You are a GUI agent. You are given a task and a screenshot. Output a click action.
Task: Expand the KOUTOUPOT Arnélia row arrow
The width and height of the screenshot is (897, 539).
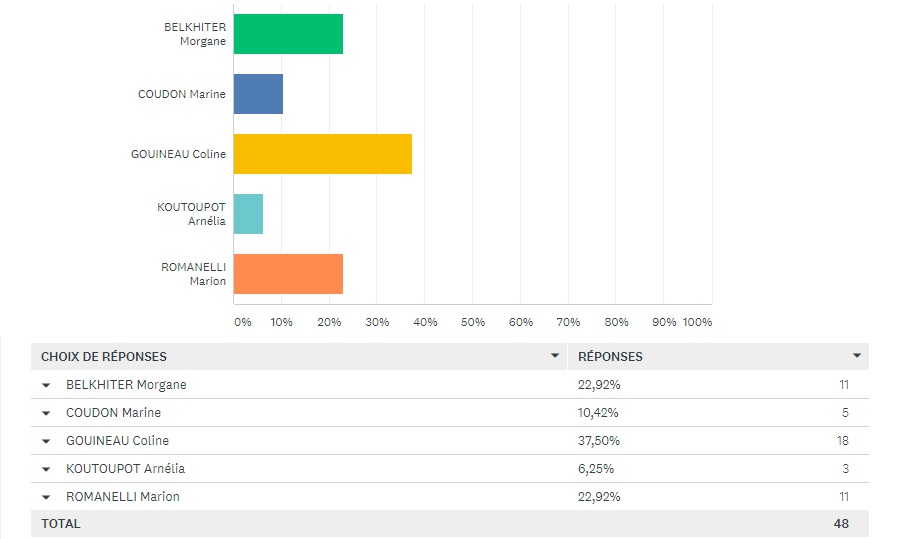pos(46,469)
